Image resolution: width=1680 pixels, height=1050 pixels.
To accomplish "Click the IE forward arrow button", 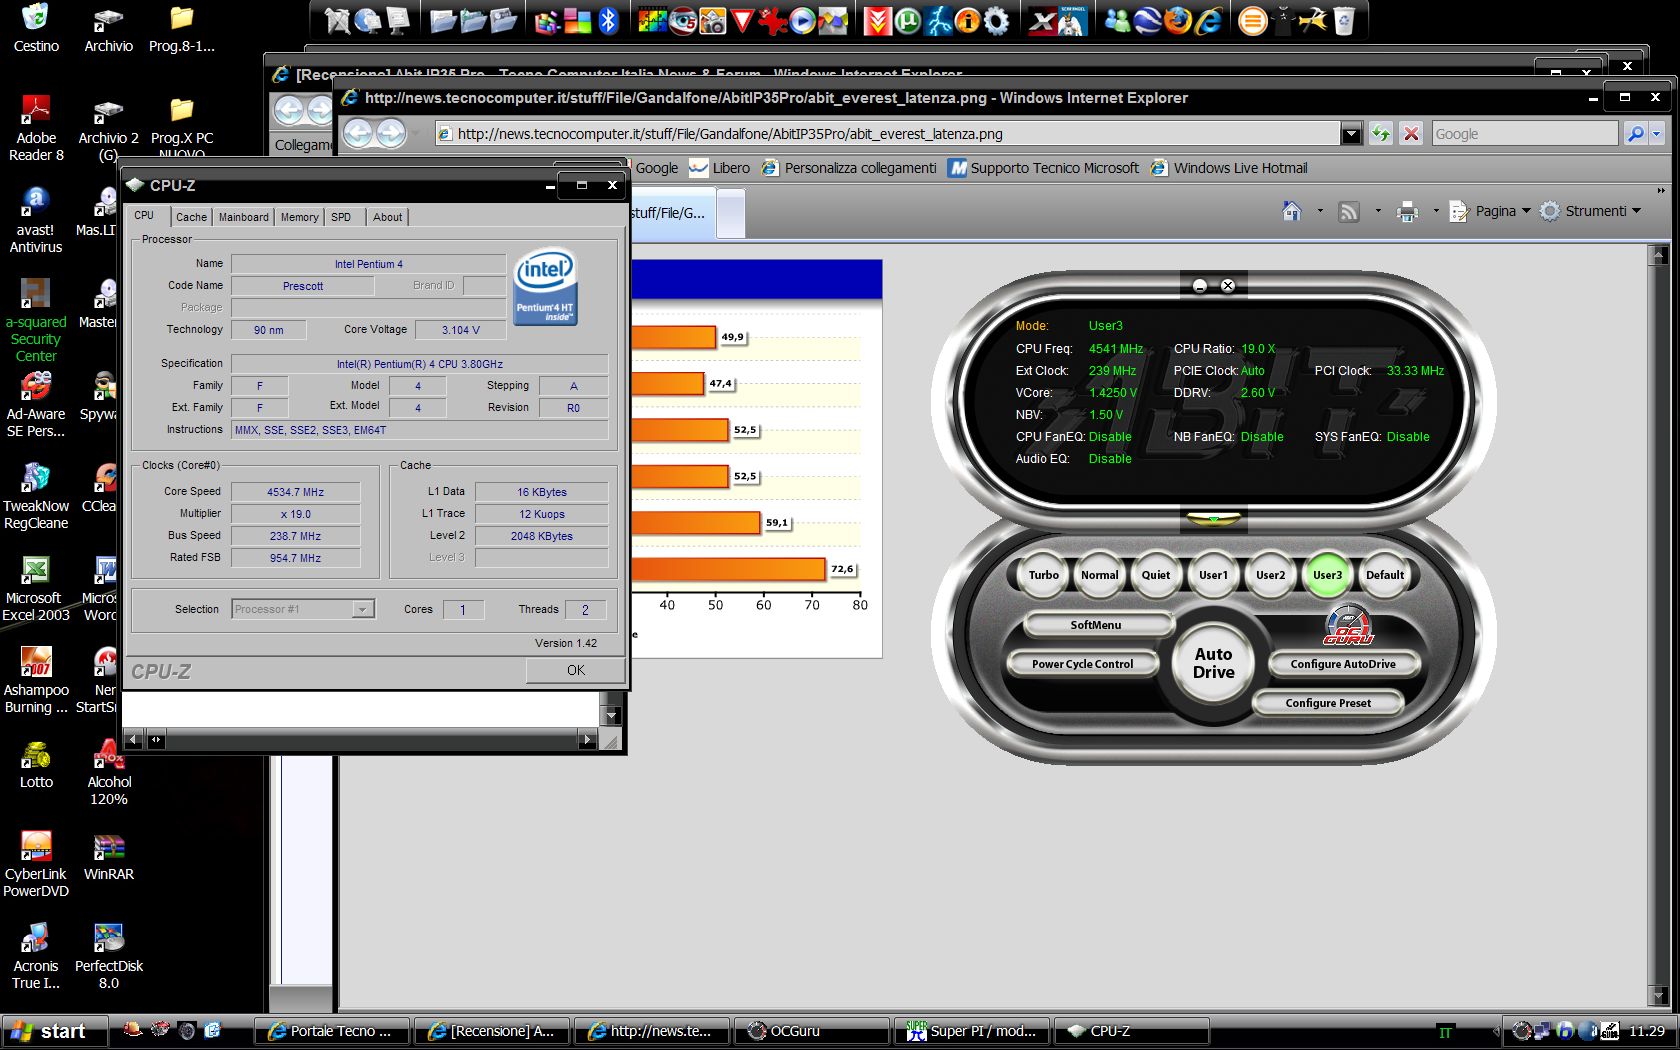I will tap(391, 133).
